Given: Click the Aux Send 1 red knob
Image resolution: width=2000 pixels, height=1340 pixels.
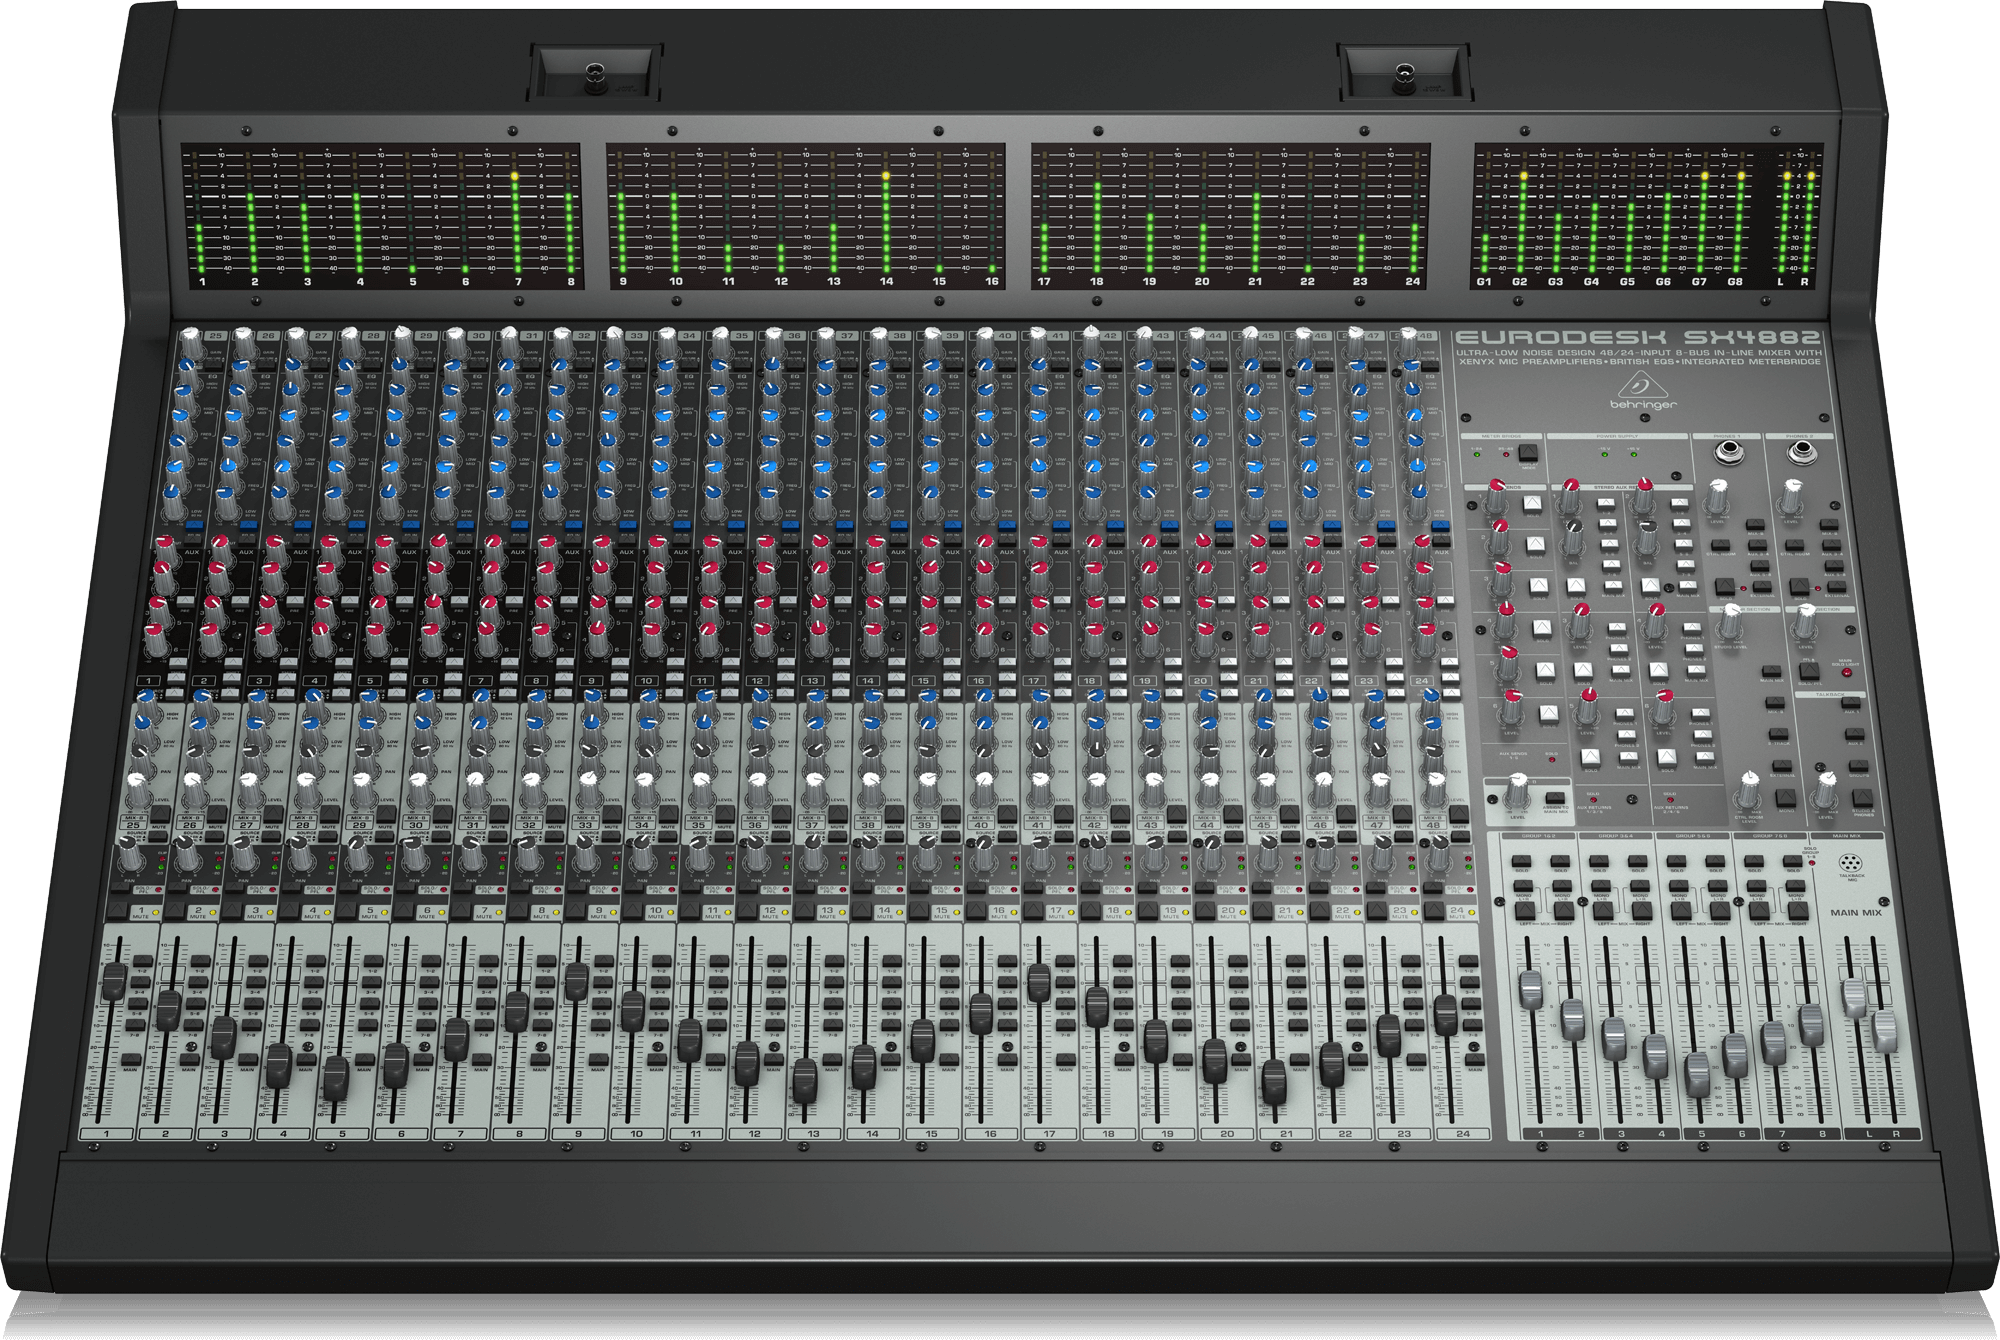Looking at the screenshot, I should click(1496, 488).
